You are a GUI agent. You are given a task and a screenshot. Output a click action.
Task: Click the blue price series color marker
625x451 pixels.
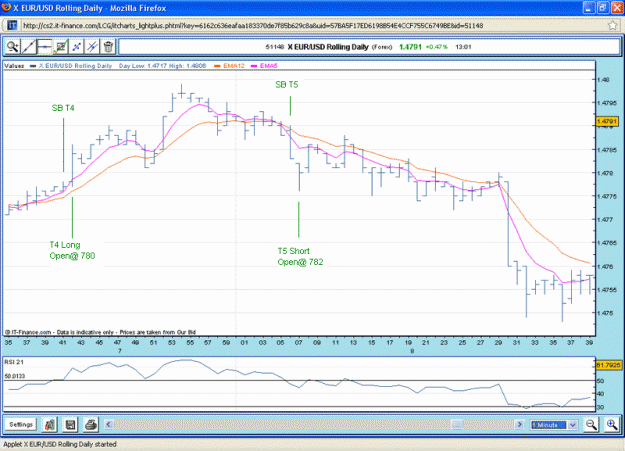click(x=33, y=66)
